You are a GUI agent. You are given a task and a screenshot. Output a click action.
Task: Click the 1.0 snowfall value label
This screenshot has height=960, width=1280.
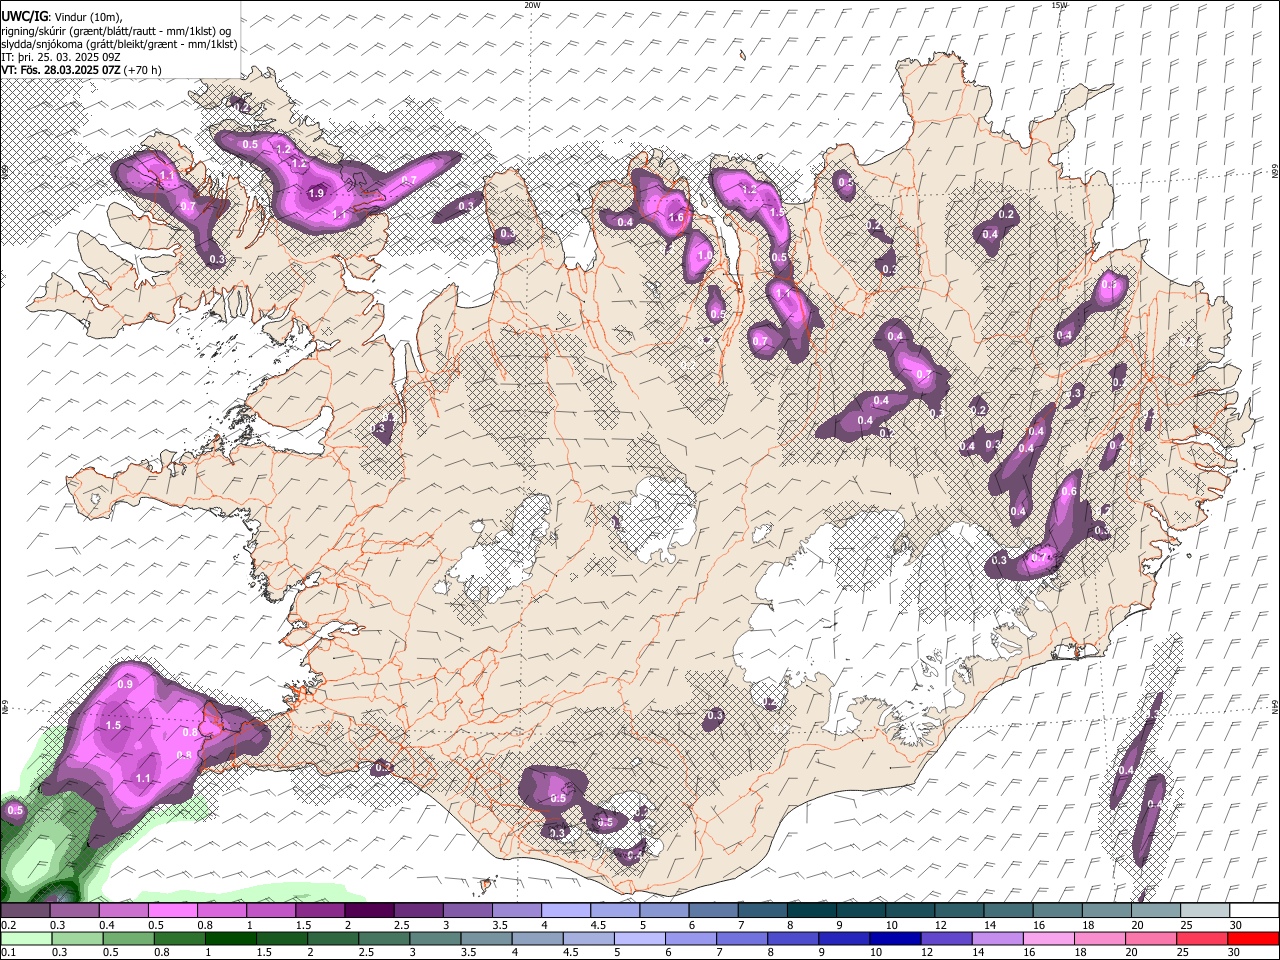[x=704, y=256]
